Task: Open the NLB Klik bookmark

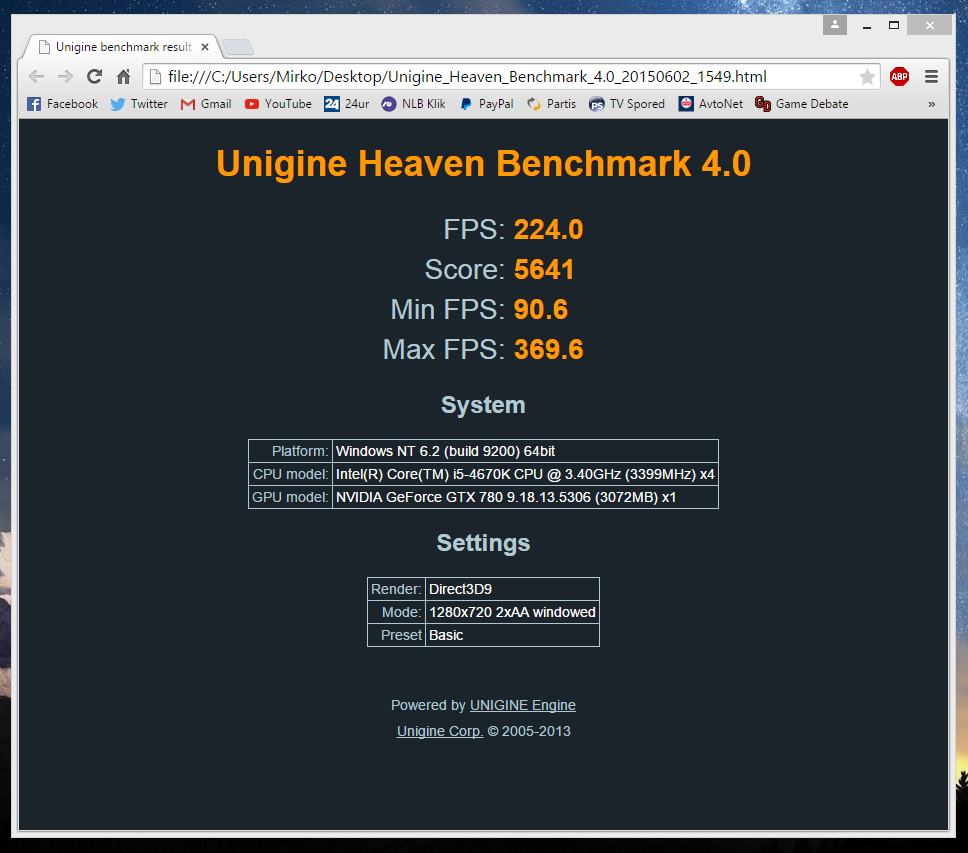Action: (x=413, y=104)
